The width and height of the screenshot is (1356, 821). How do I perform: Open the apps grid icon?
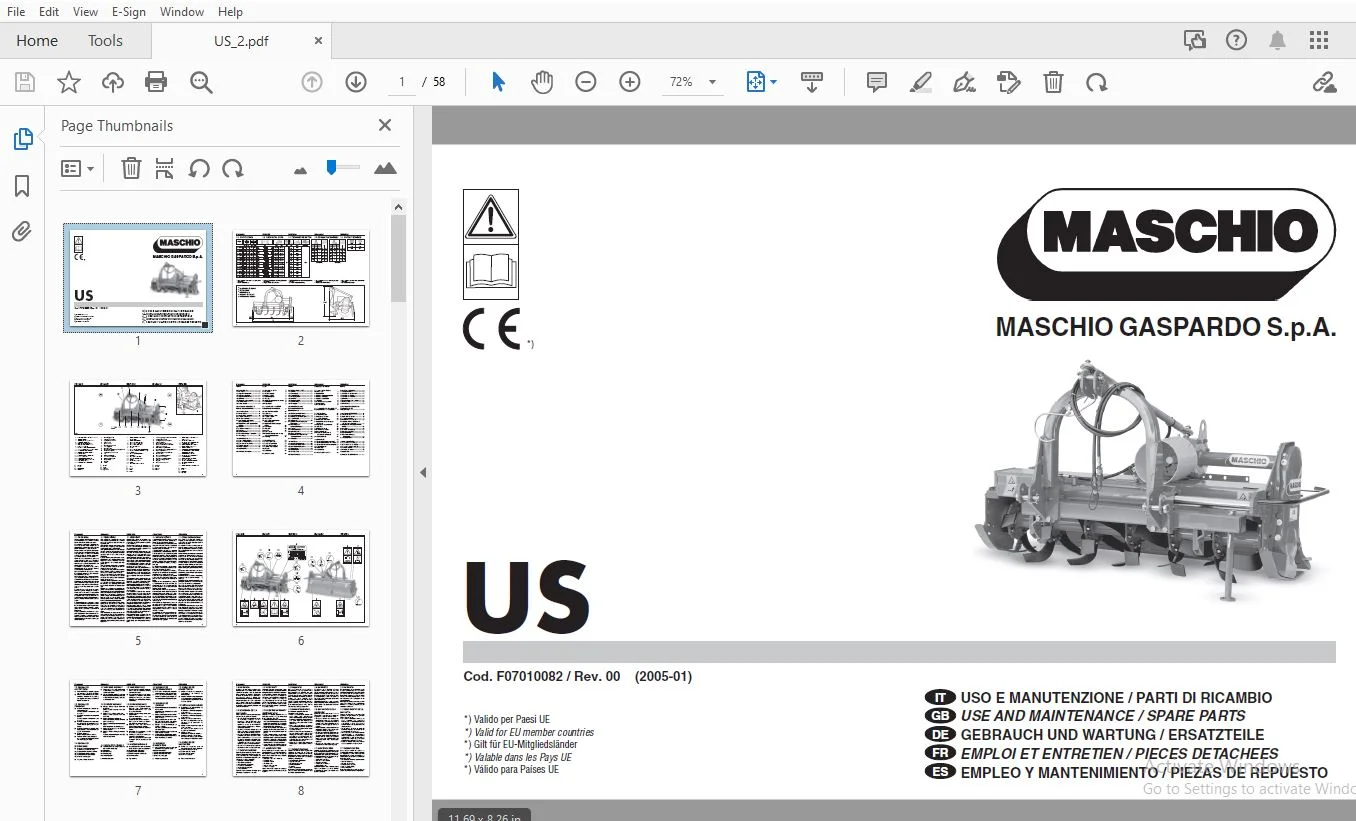[1319, 40]
